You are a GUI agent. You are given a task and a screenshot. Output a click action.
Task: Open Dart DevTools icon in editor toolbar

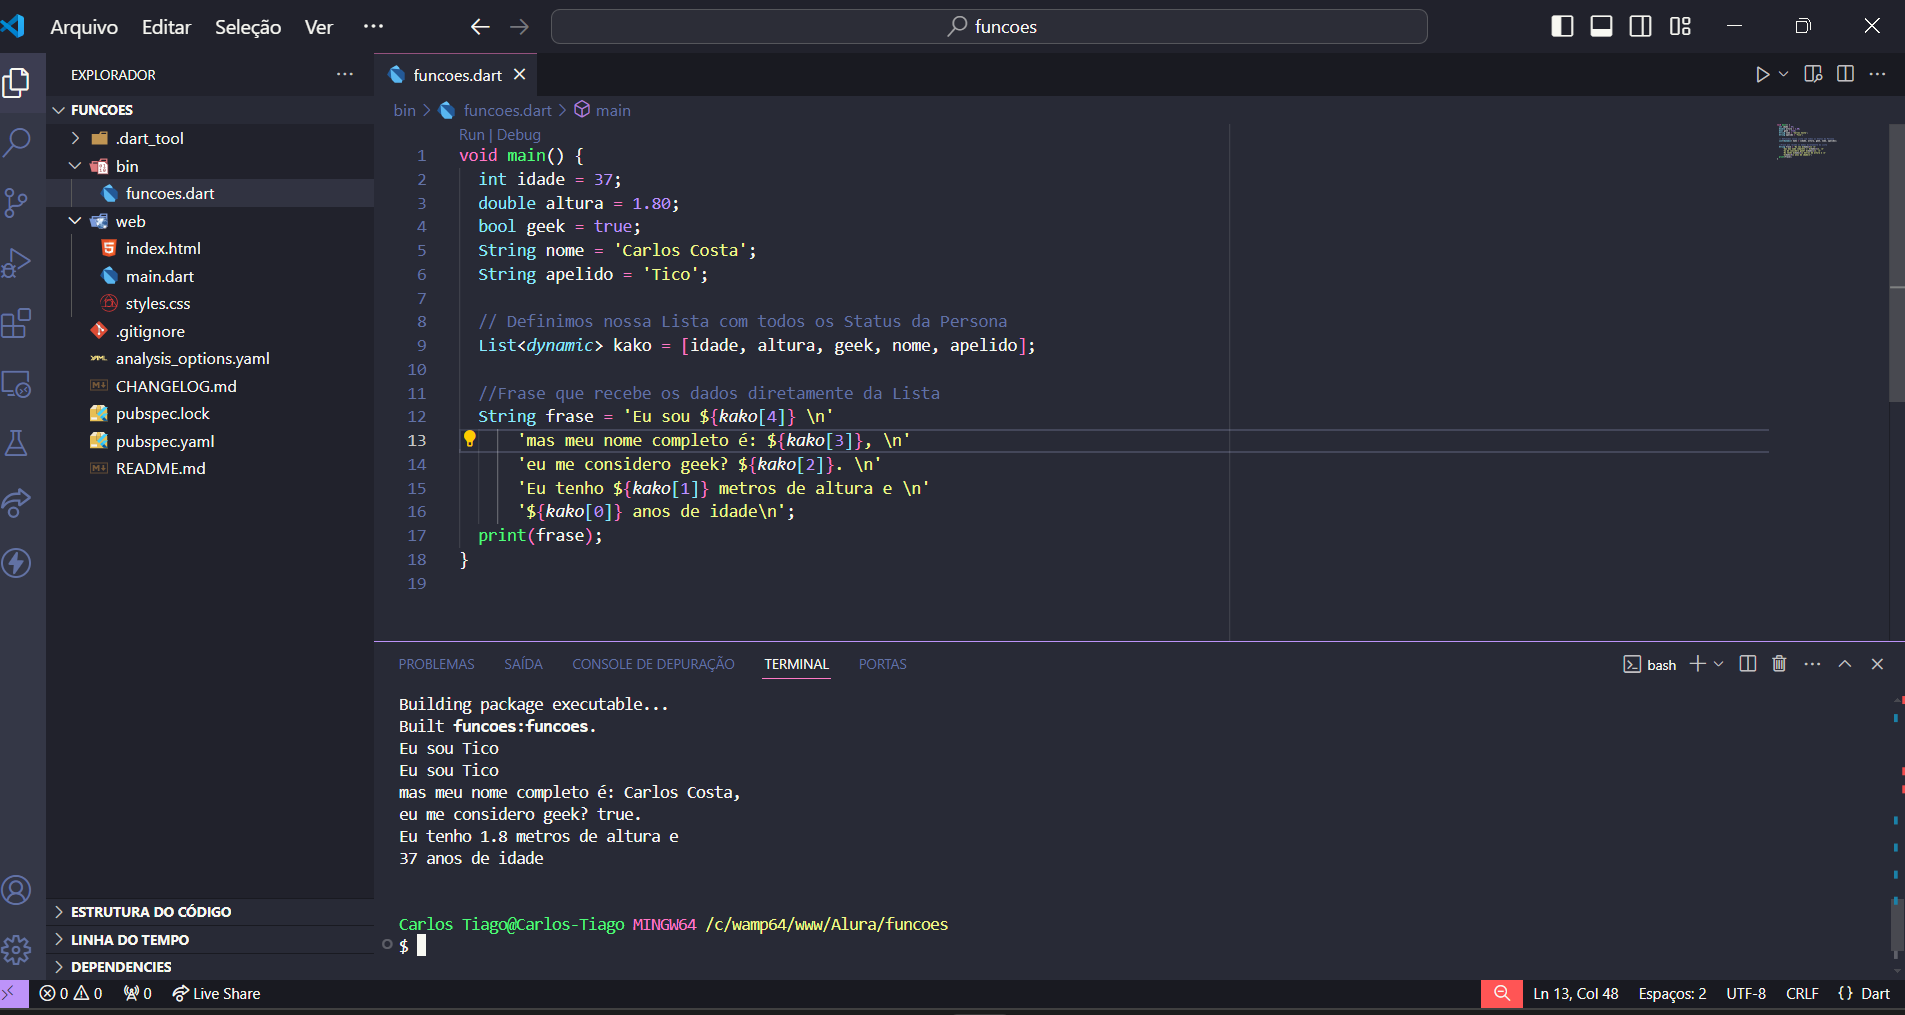pyautogui.click(x=1813, y=74)
